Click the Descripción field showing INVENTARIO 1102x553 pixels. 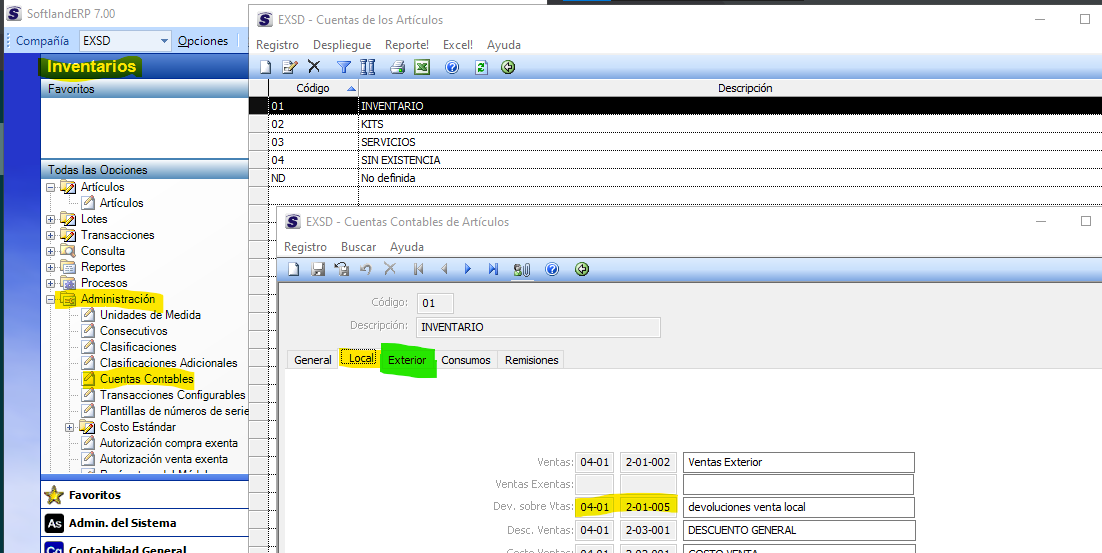[x=538, y=327]
